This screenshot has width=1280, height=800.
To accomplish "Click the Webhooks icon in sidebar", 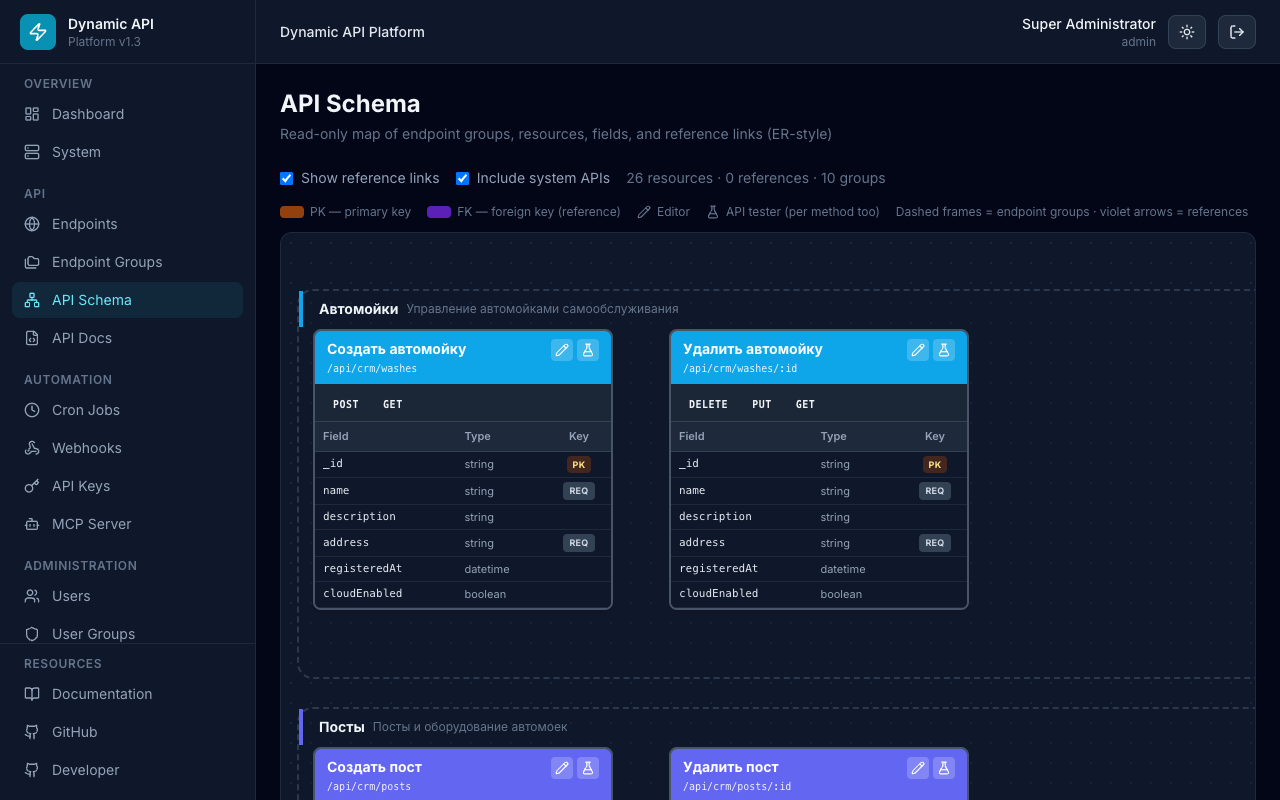I will [x=32, y=448].
